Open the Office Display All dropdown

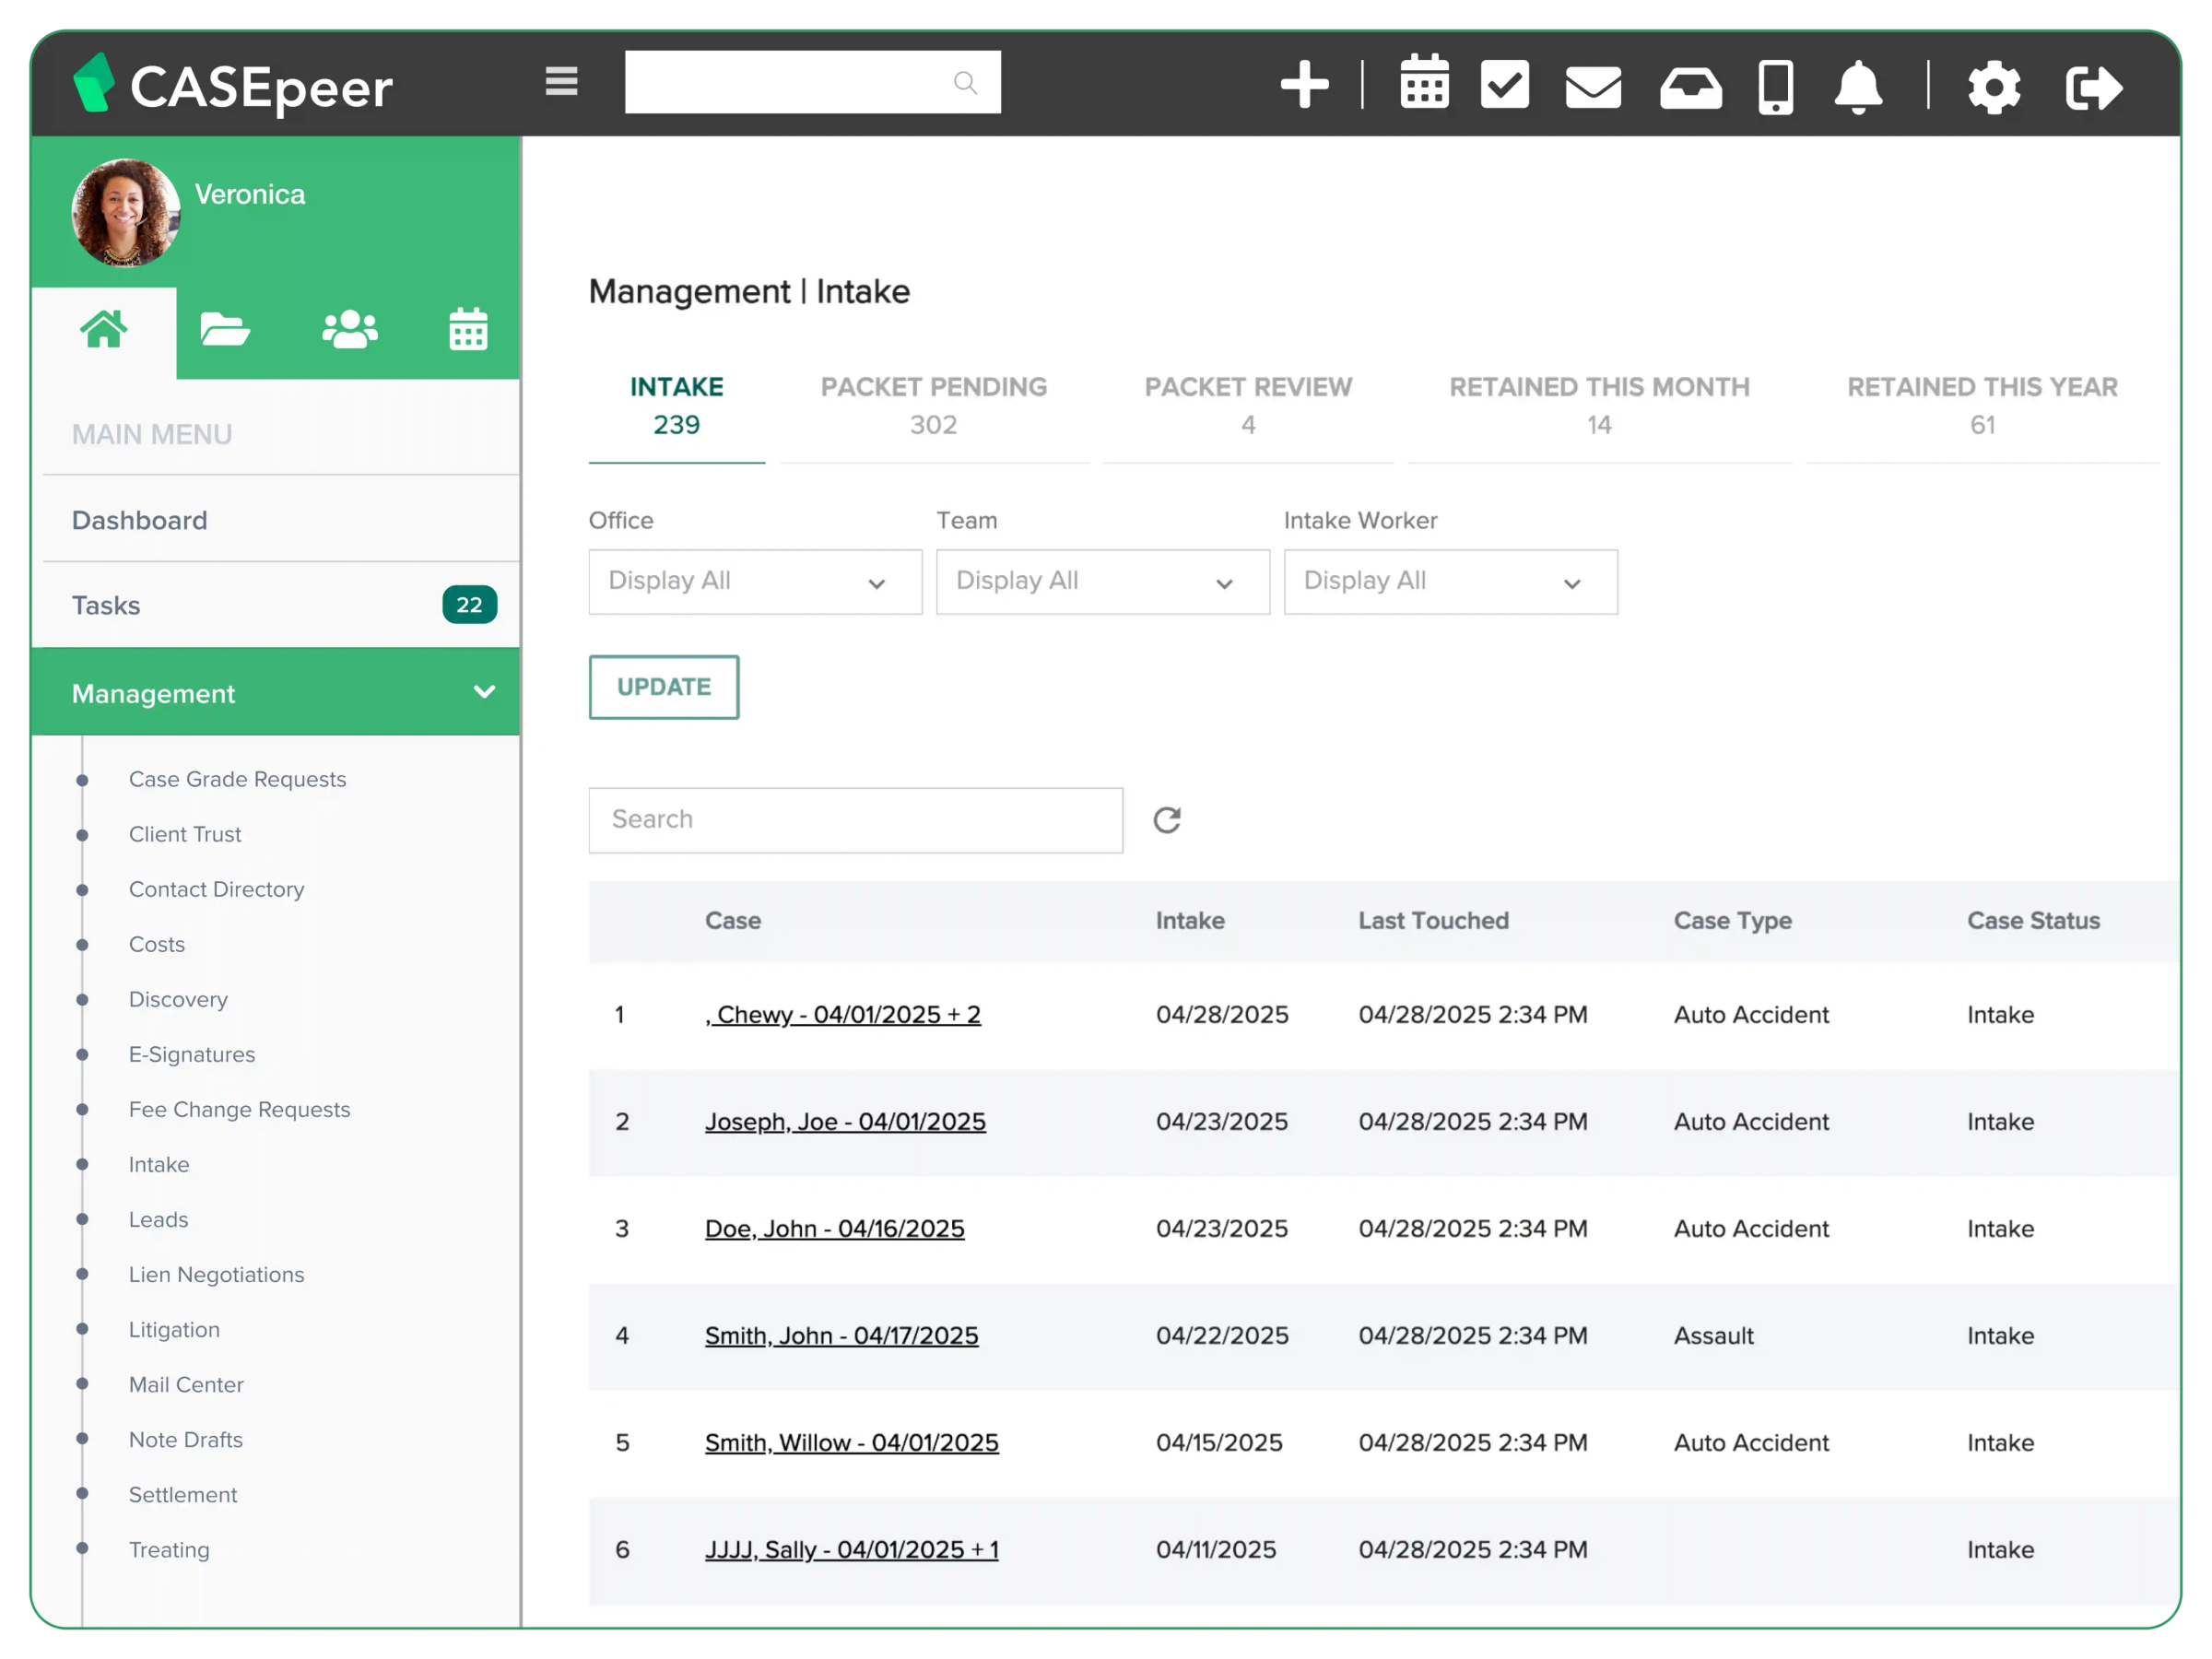[754, 582]
